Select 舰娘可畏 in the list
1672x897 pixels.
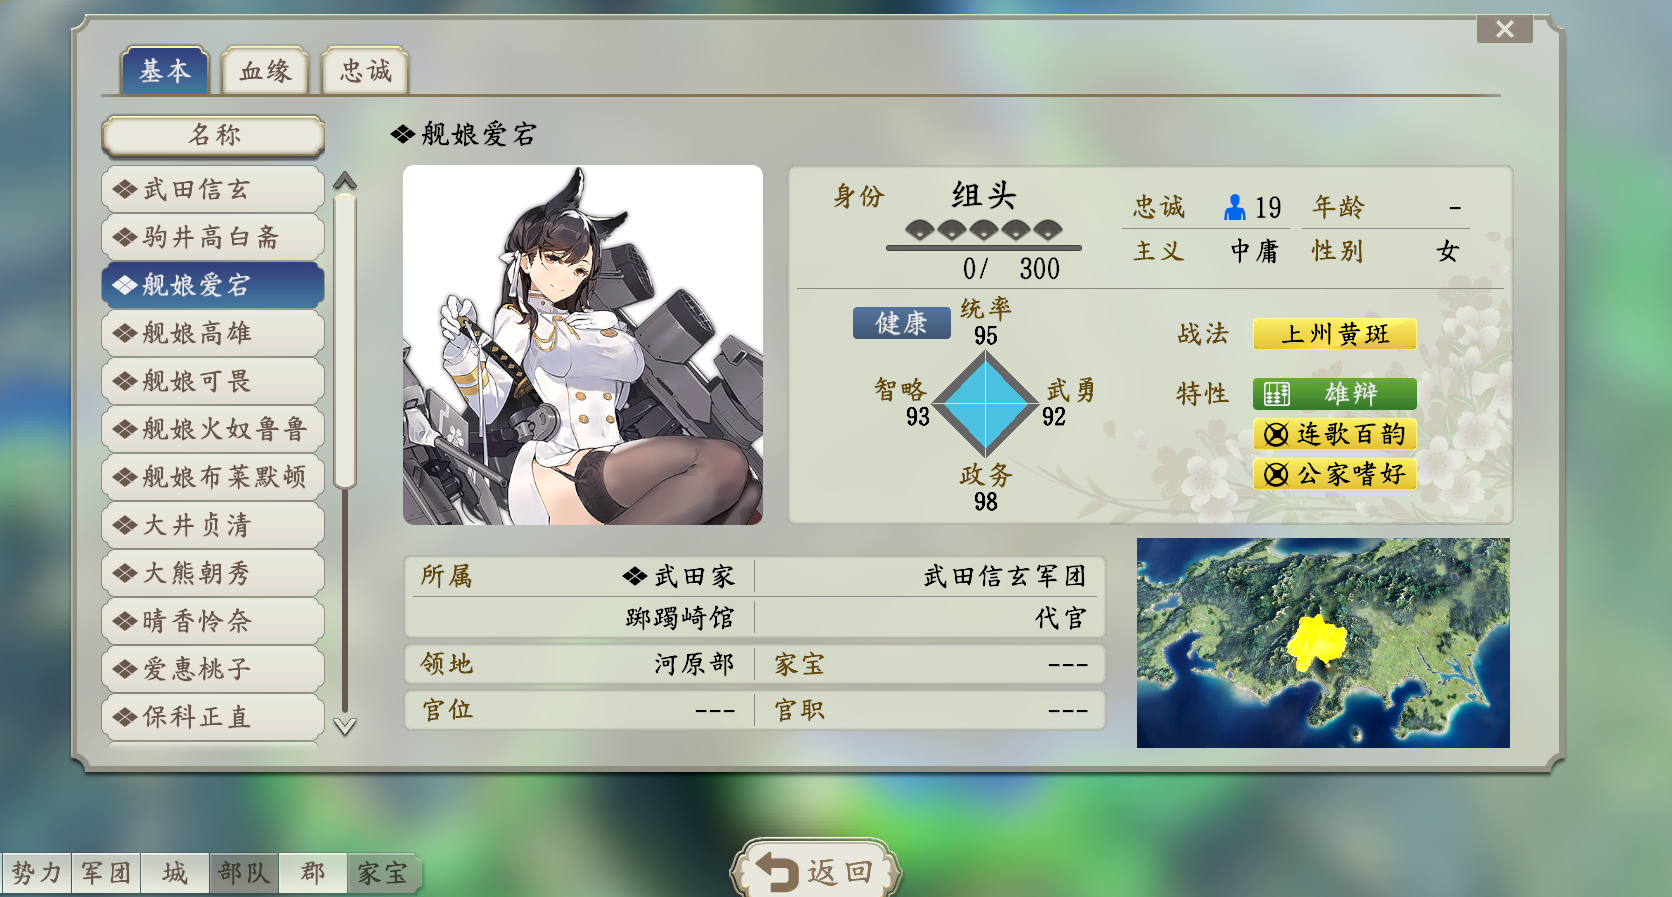pos(213,381)
